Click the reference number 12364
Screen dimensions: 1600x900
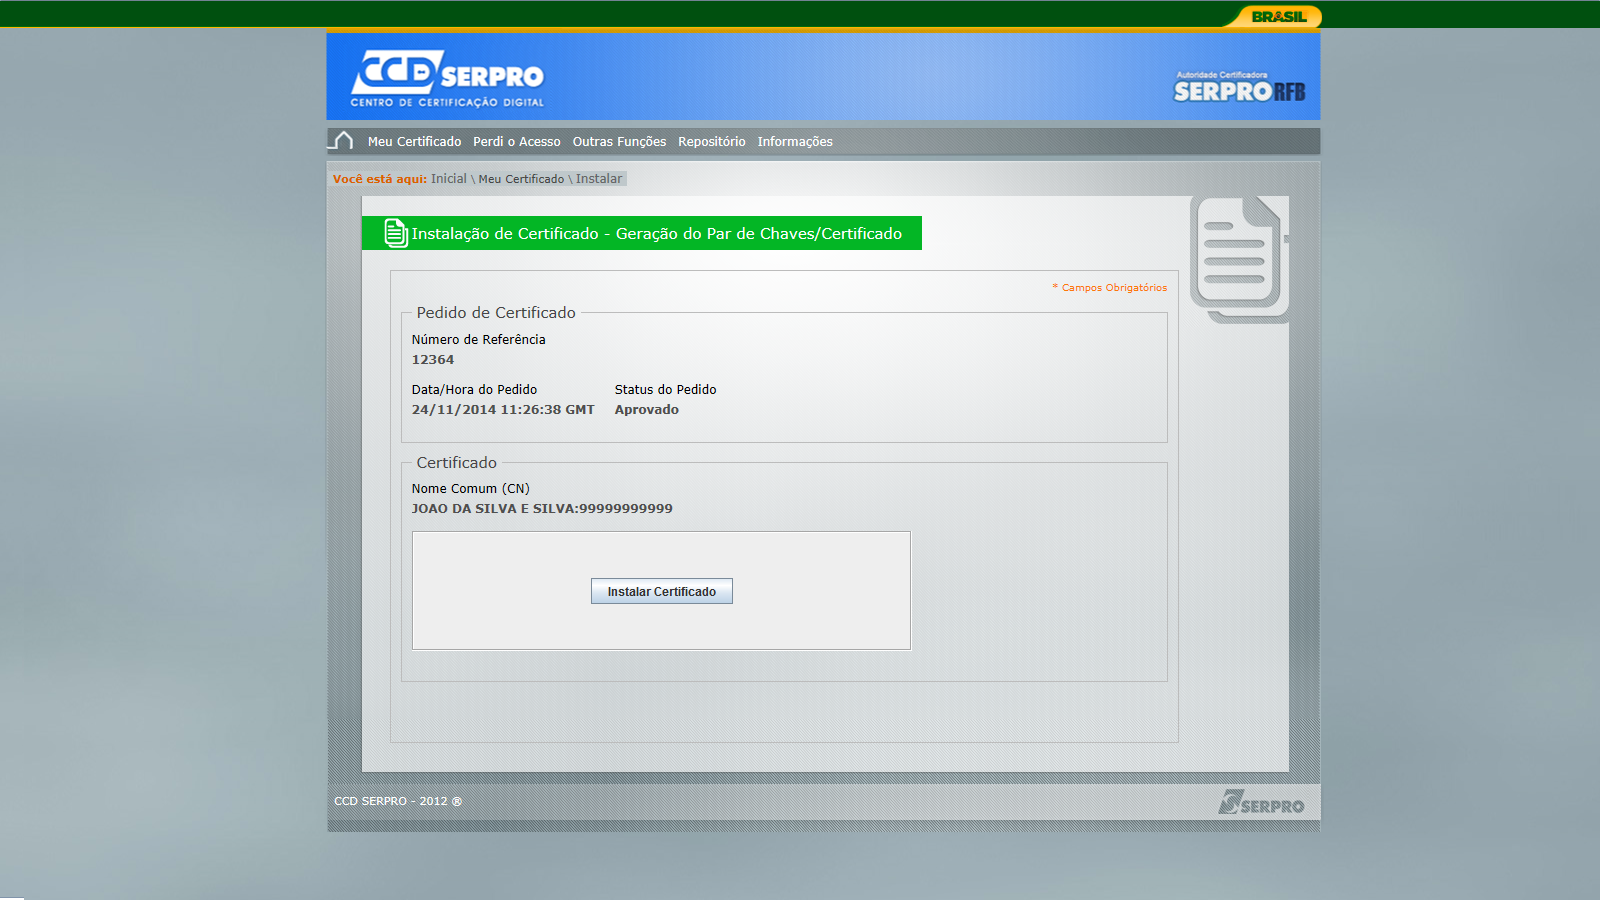click(x=433, y=360)
